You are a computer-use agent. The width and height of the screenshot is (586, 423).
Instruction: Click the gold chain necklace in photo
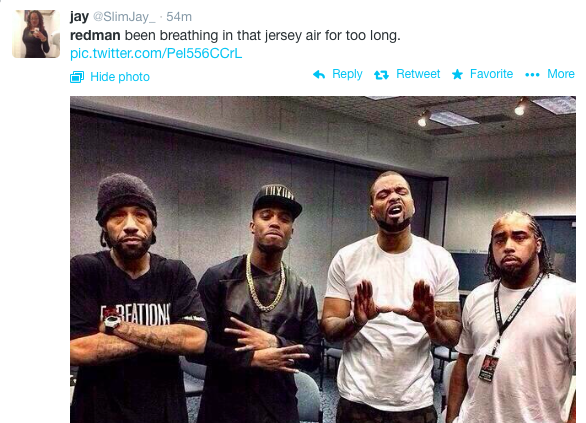click(x=265, y=283)
